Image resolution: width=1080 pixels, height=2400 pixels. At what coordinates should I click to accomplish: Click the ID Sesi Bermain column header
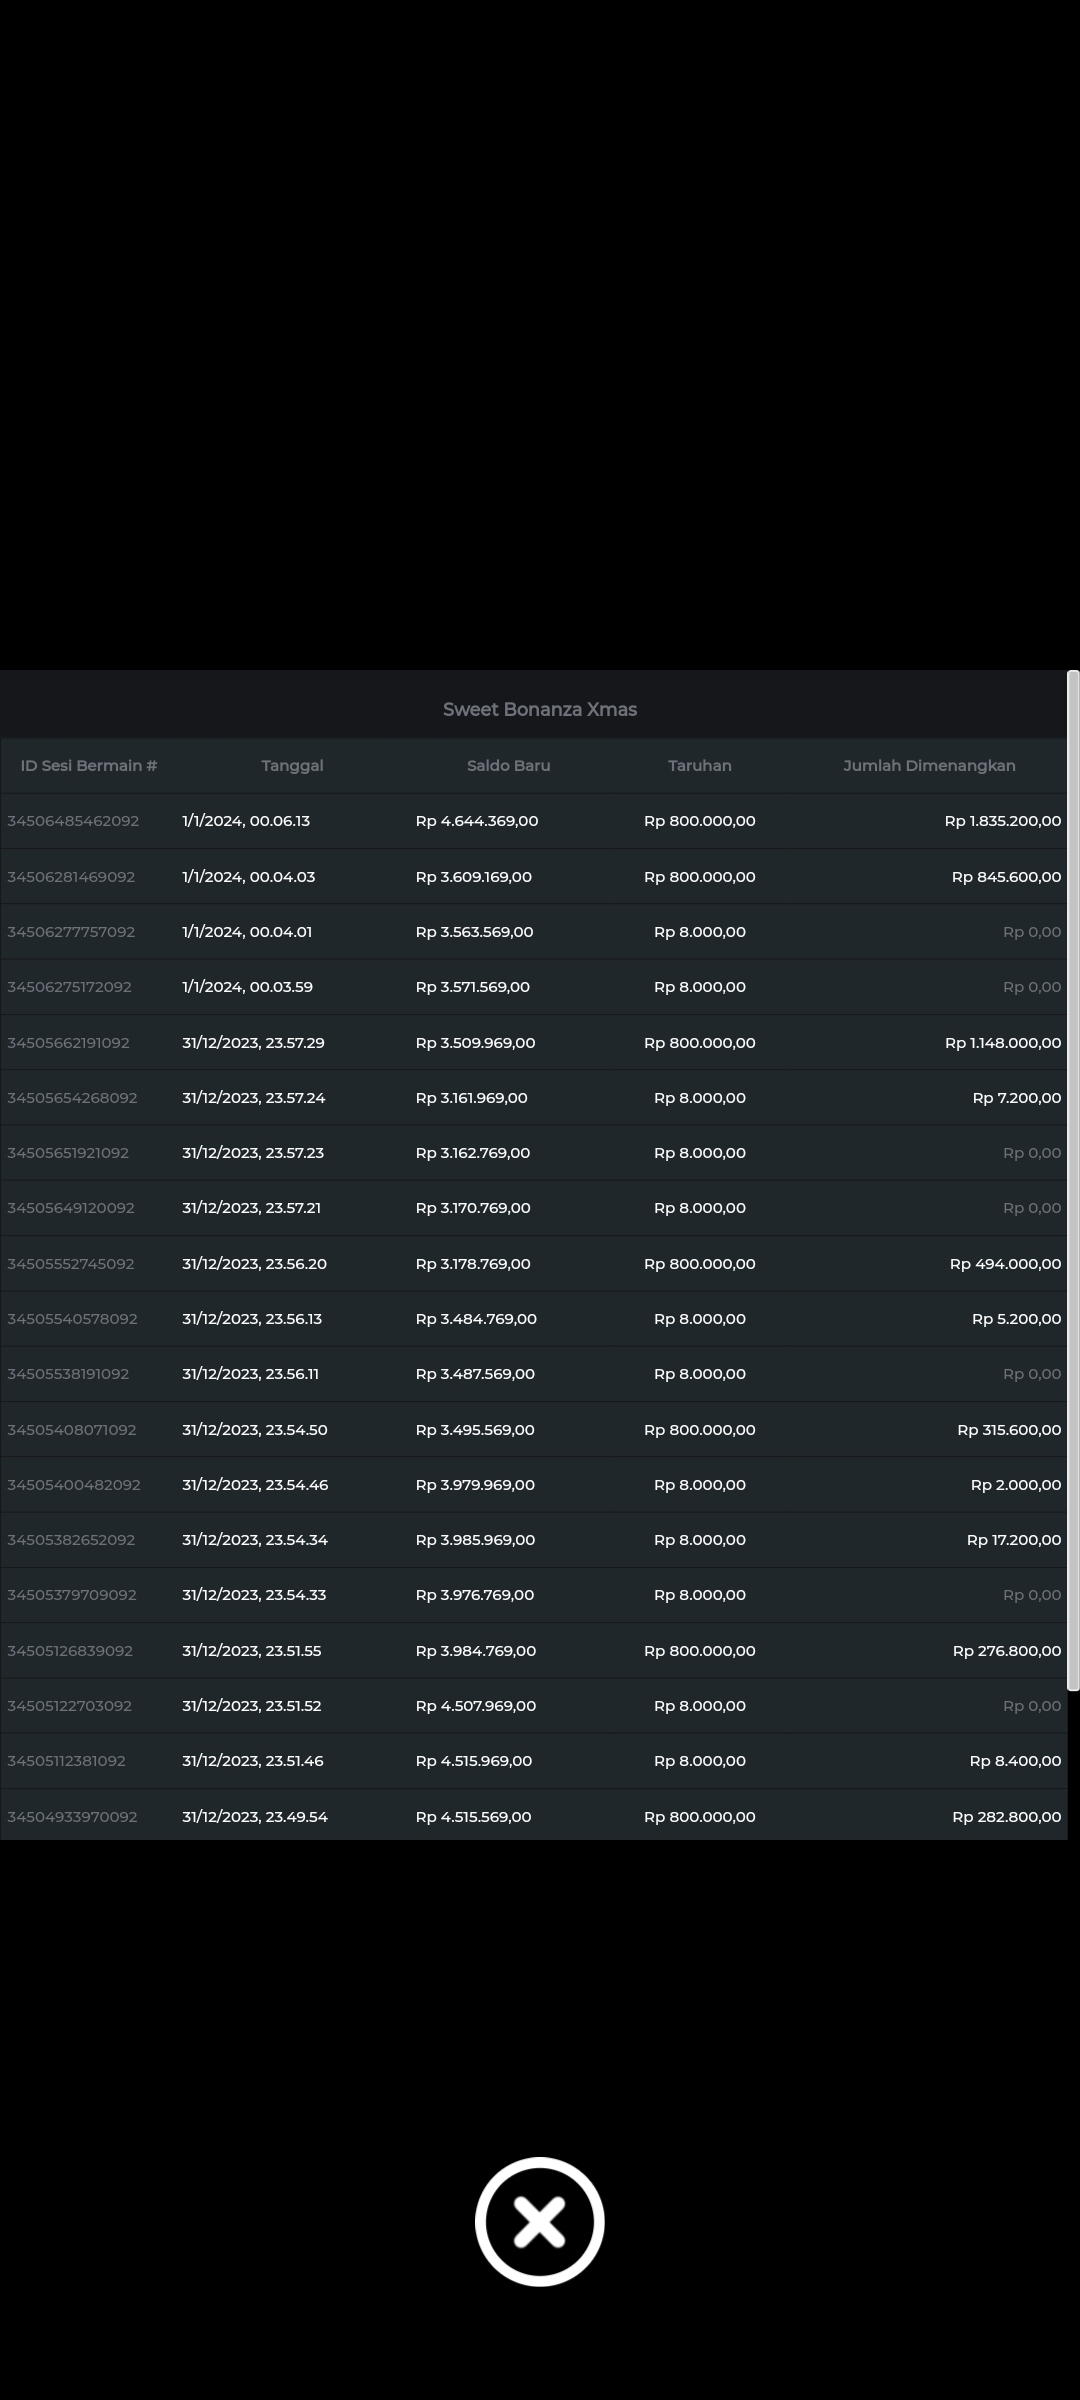pos(89,765)
